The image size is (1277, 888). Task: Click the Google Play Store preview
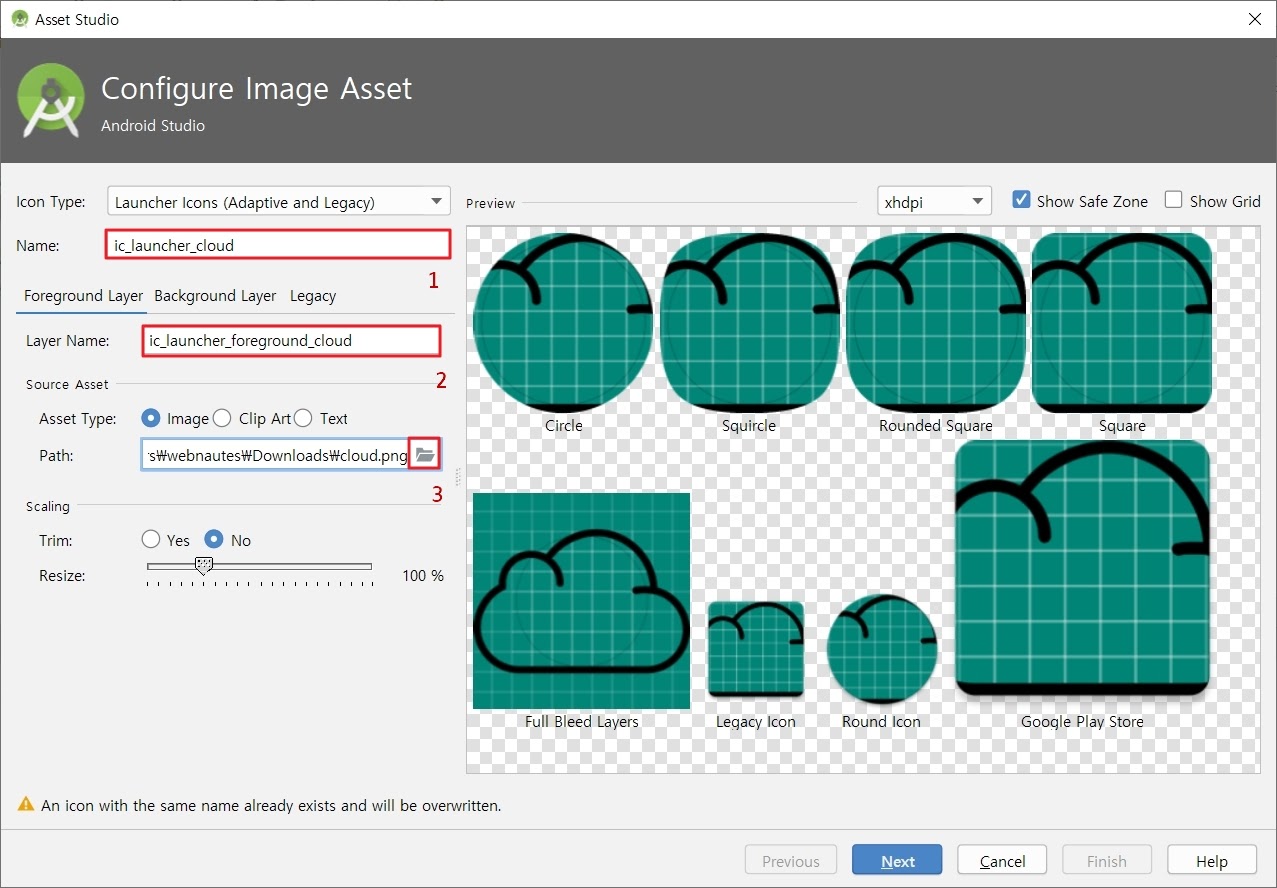(1082, 568)
